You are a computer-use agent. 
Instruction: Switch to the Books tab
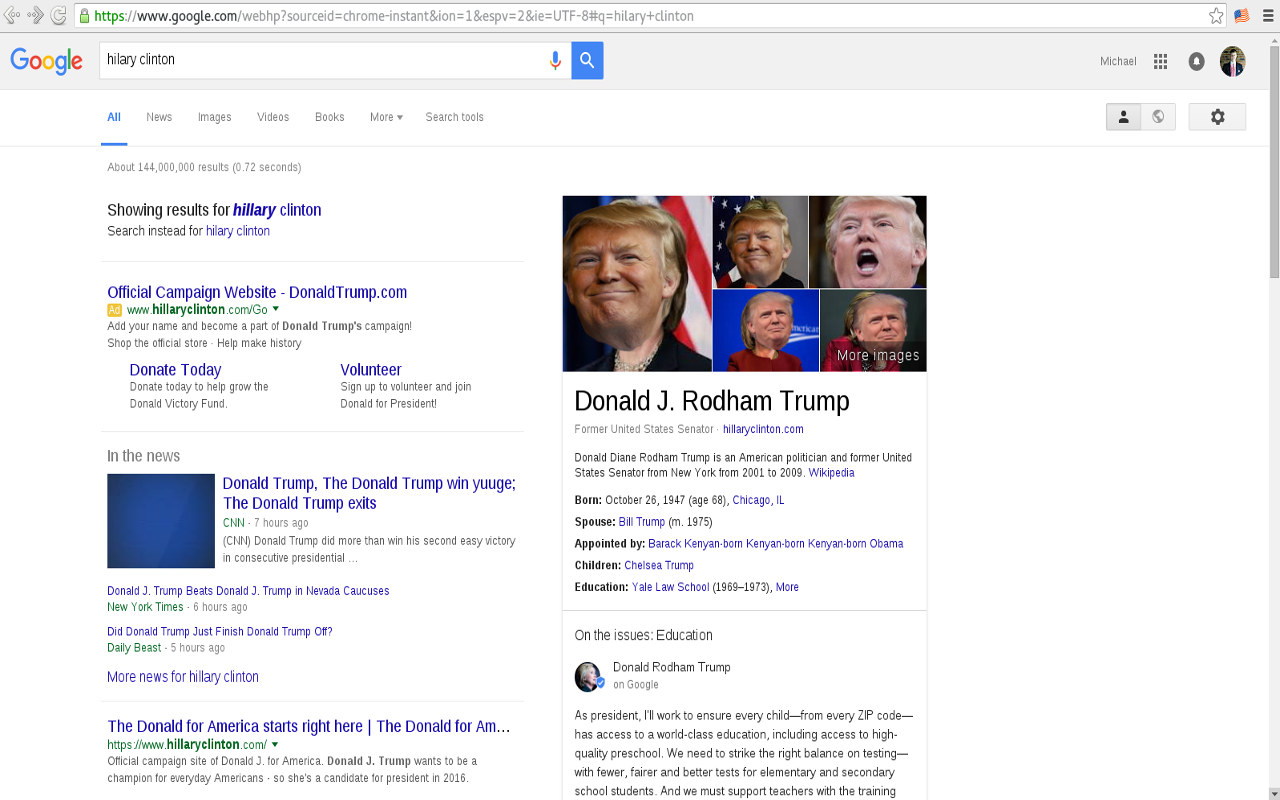(x=329, y=117)
